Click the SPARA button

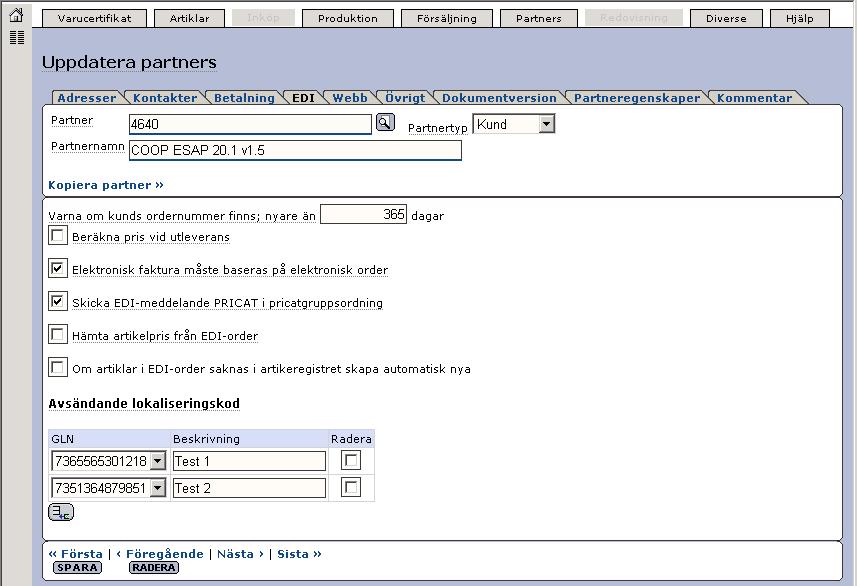coord(77,567)
